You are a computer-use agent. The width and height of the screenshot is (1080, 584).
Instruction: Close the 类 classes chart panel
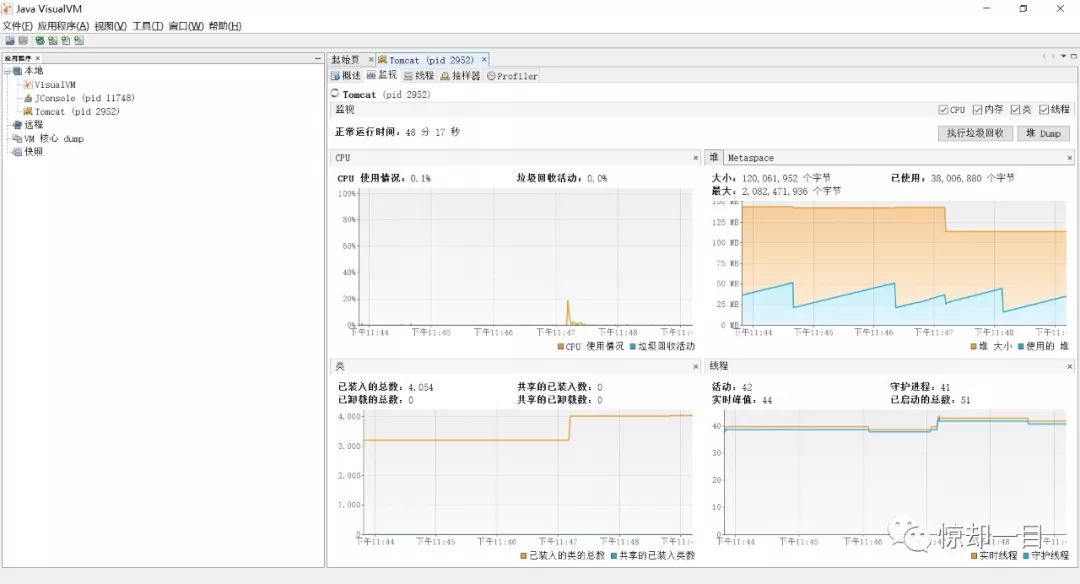(x=696, y=366)
